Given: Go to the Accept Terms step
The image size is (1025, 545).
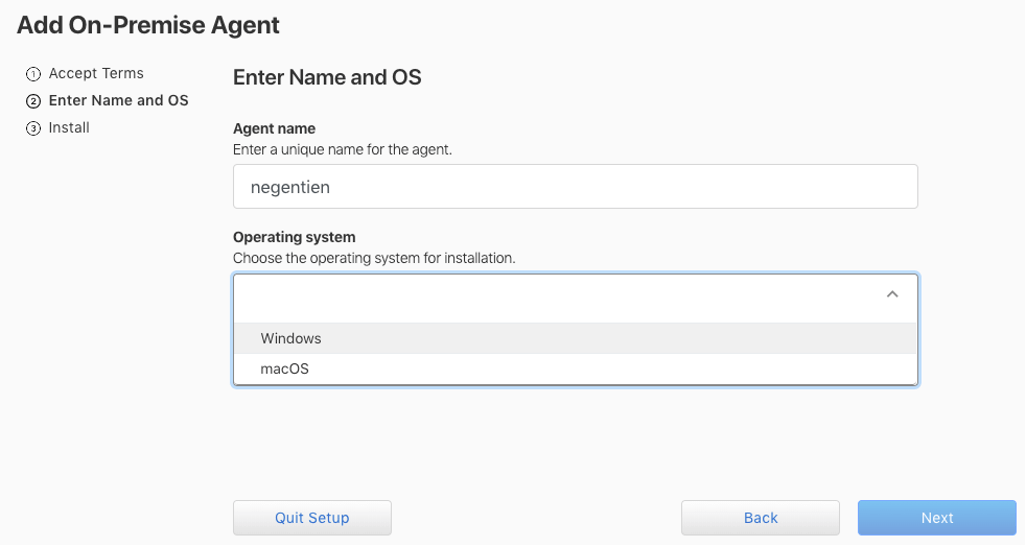Looking at the screenshot, I should click(96, 74).
